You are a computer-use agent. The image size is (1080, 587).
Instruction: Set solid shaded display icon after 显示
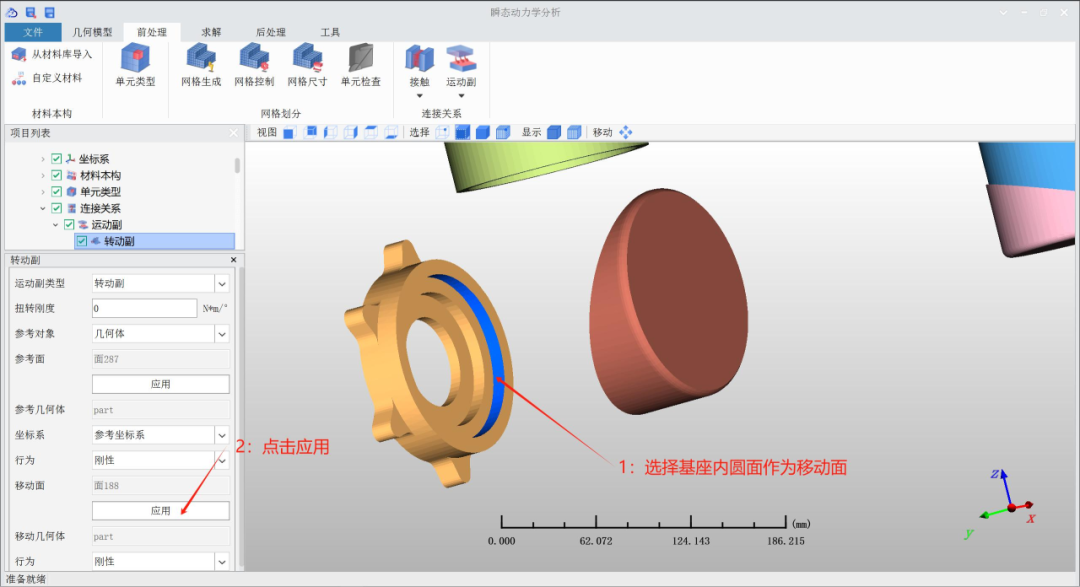(554, 132)
